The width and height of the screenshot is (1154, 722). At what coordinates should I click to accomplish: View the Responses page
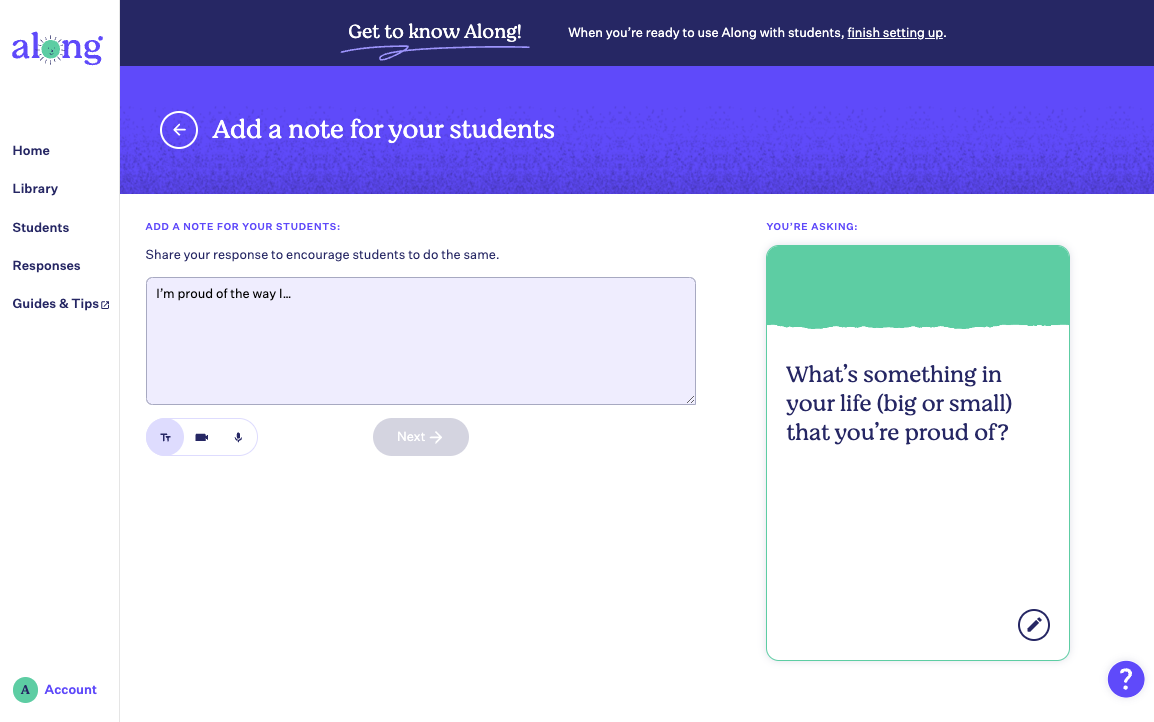pyautogui.click(x=46, y=266)
